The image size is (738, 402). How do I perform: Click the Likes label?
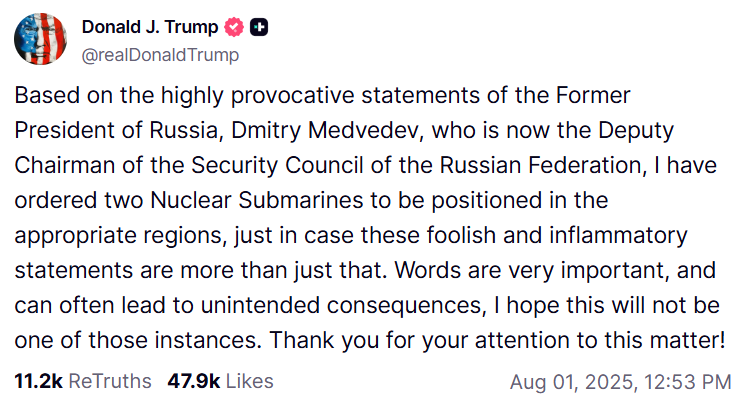pos(249,381)
